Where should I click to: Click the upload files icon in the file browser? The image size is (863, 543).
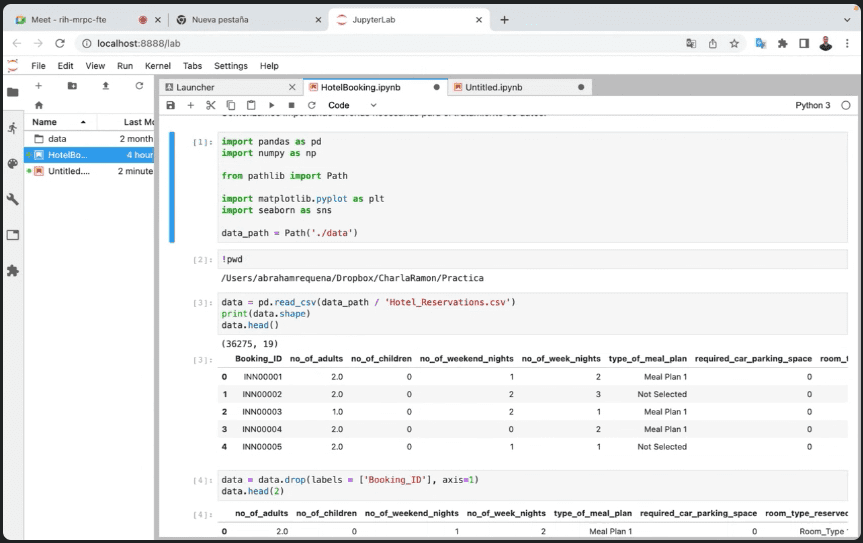(x=106, y=86)
